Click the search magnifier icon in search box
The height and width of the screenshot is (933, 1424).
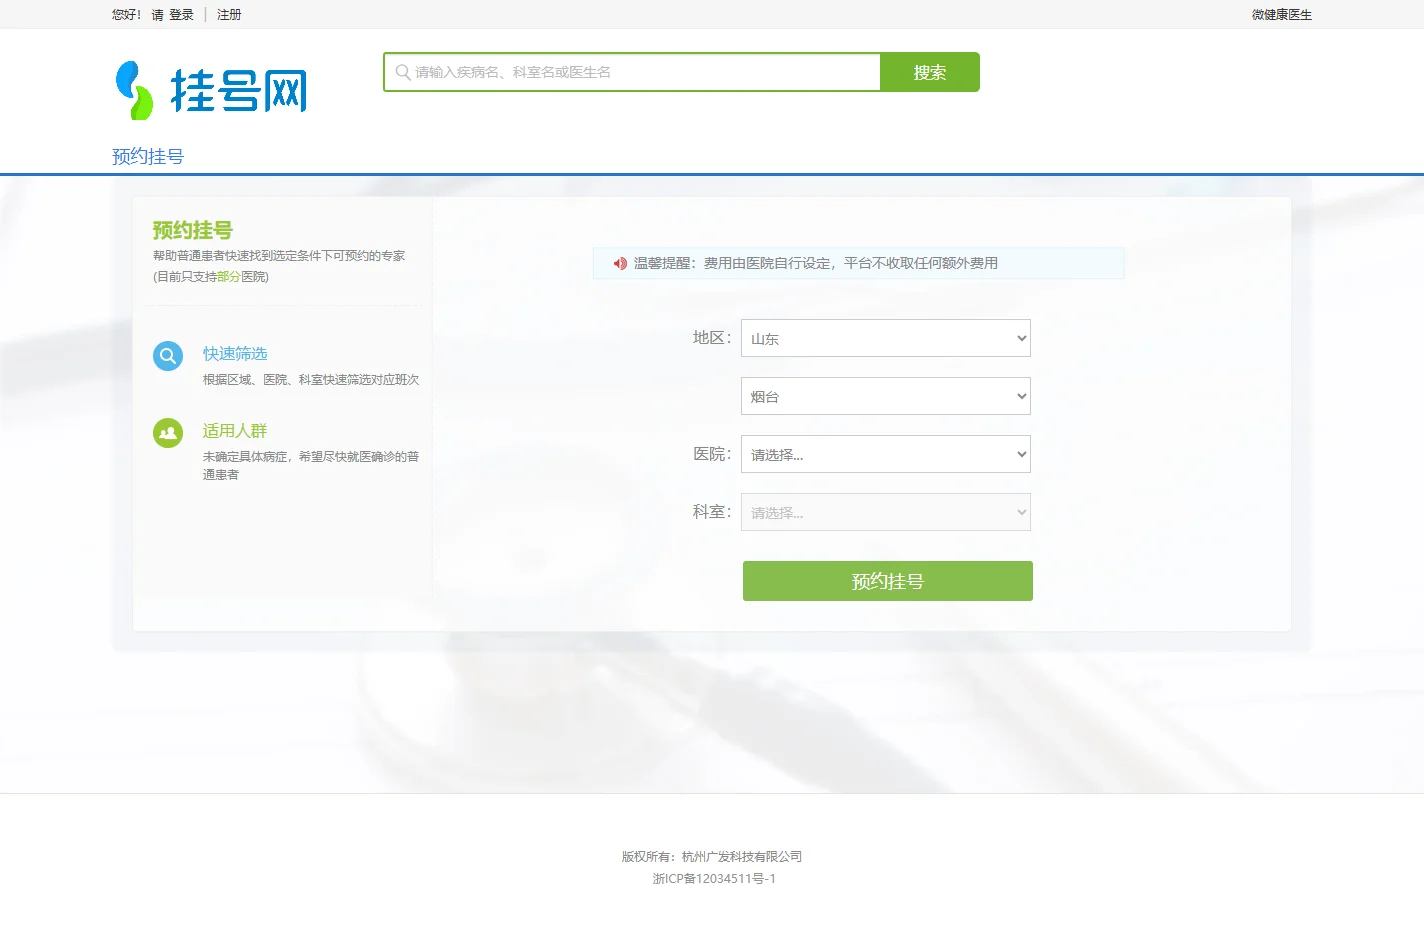403,72
